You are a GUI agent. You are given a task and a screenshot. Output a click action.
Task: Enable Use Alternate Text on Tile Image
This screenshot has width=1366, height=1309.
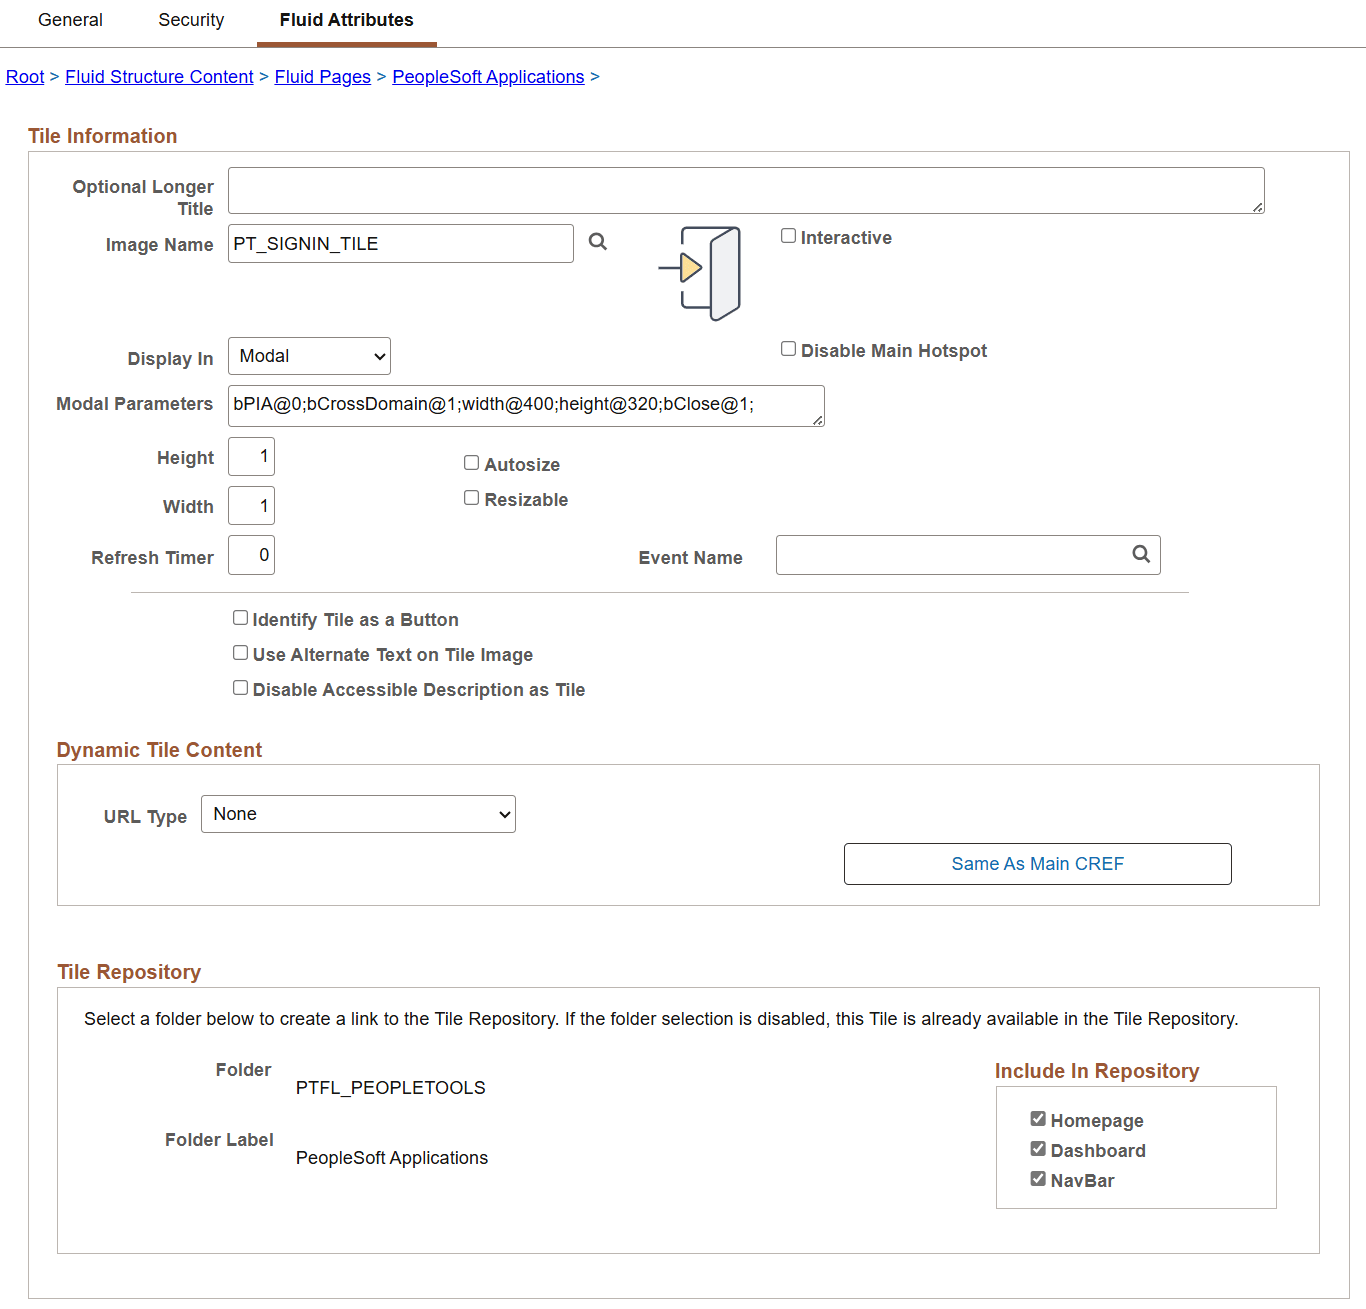[240, 652]
